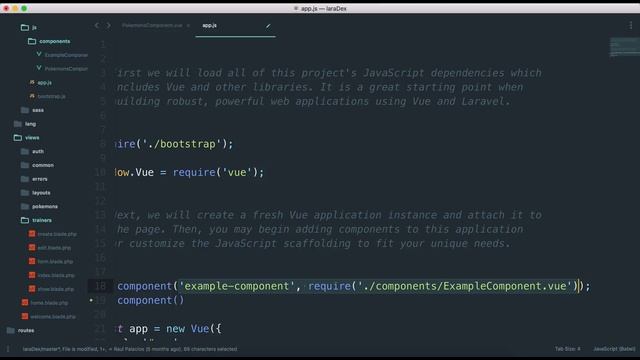Viewport: 640px width, 360px height.
Task: Collapse the views folder
Action: click(18, 138)
